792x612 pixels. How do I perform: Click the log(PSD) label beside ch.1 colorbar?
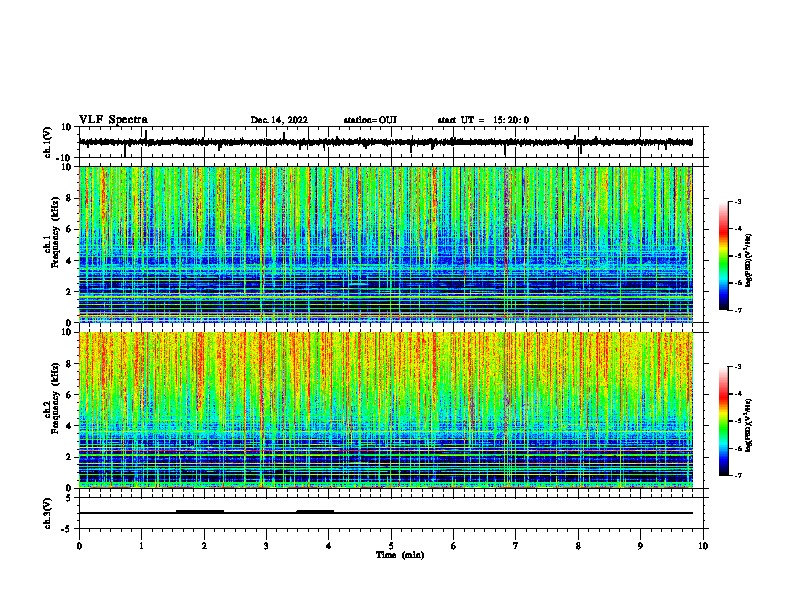[x=748, y=261]
